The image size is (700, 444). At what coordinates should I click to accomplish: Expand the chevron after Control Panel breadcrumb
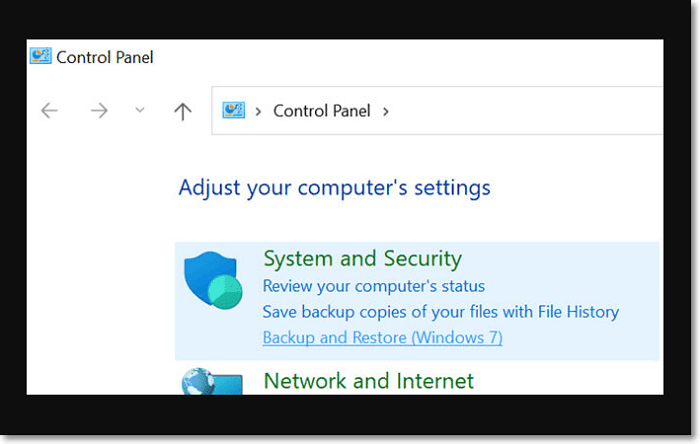[385, 111]
